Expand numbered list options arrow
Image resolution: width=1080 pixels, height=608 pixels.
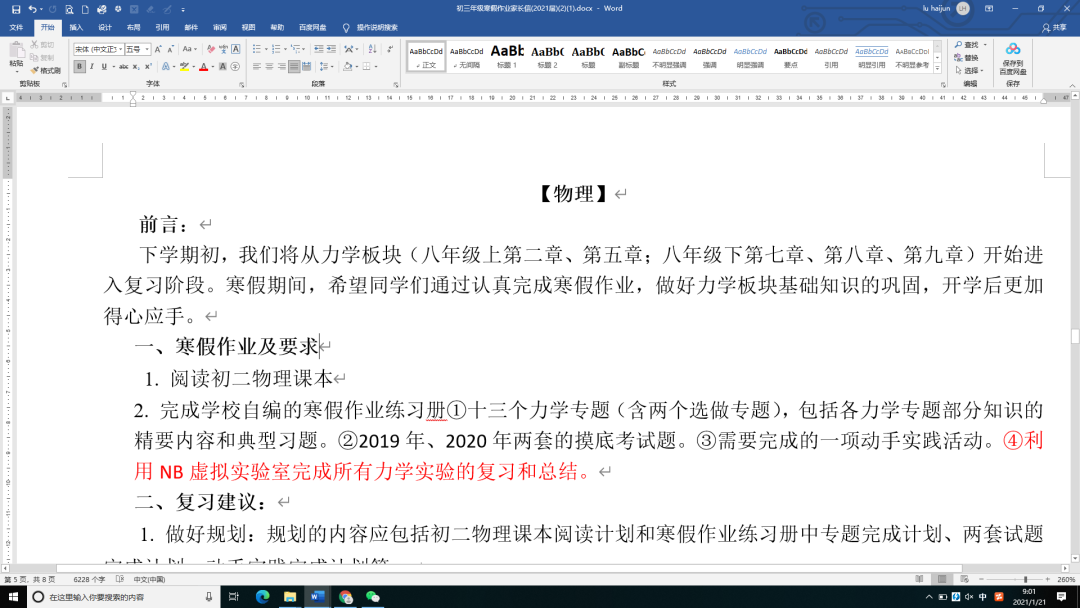285,49
